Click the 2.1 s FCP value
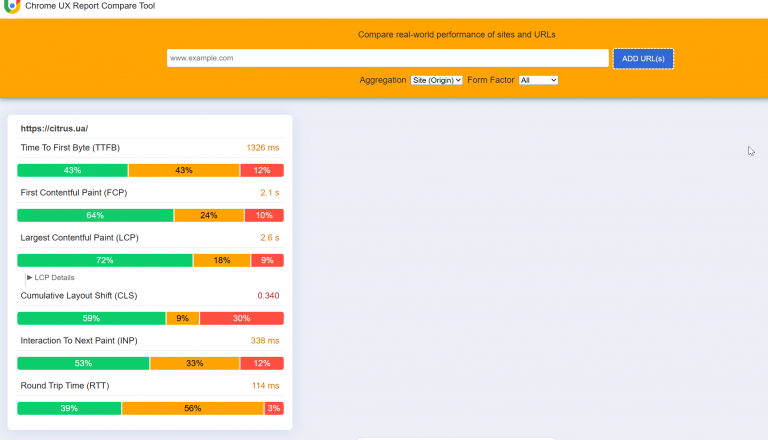The height and width of the screenshot is (440, 768). [269, 193]
